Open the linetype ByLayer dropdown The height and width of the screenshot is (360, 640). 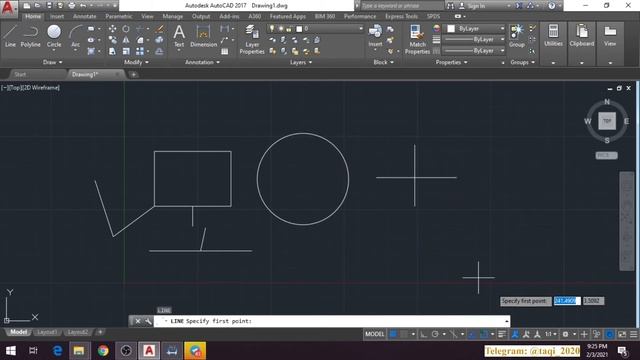pos(474,51)
